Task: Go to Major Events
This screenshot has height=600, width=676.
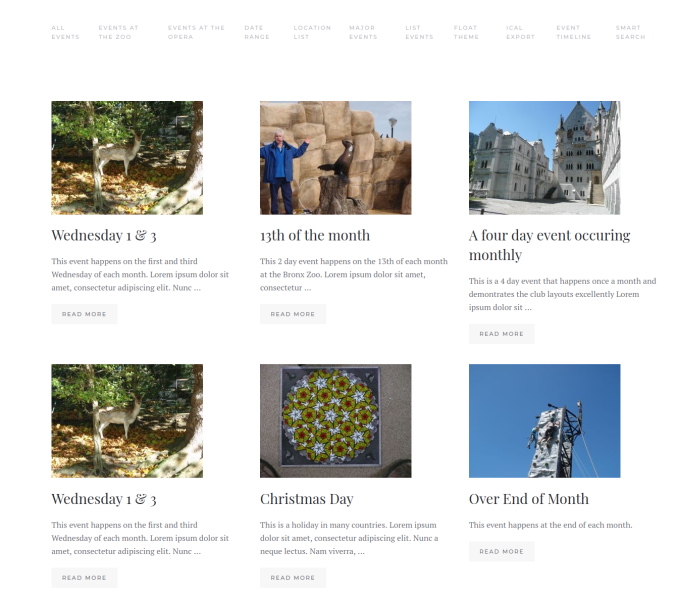Action: 363,32
